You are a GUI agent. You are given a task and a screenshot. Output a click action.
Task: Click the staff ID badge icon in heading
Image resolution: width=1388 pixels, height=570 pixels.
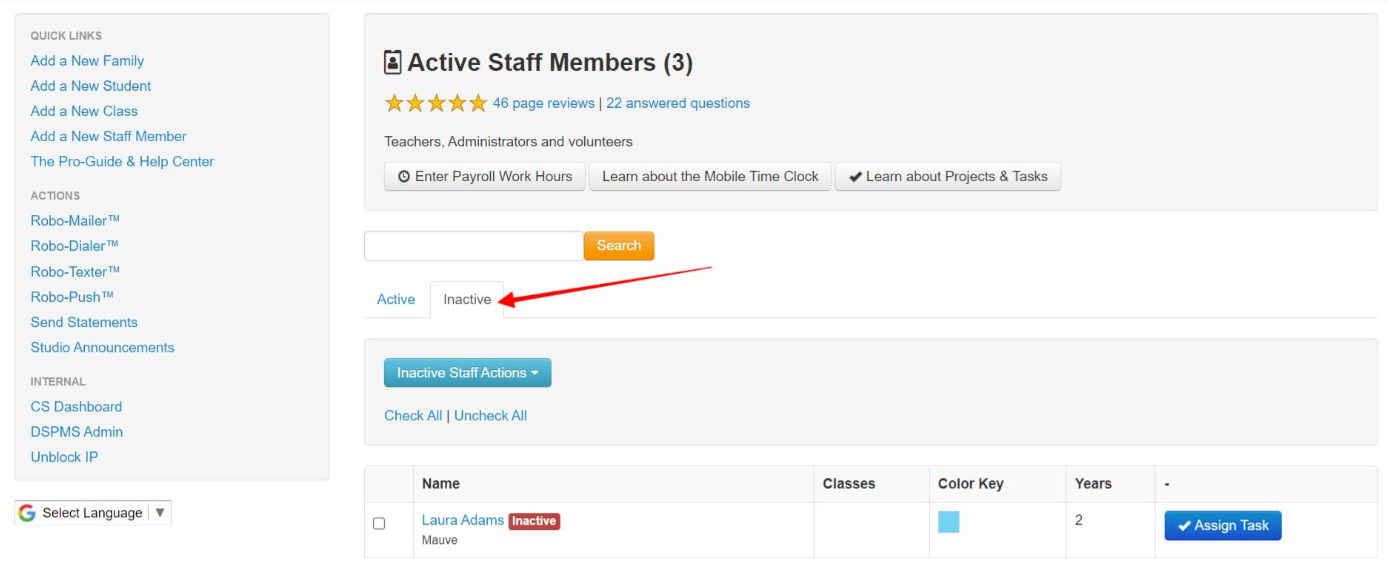click(x=393, y=62)
